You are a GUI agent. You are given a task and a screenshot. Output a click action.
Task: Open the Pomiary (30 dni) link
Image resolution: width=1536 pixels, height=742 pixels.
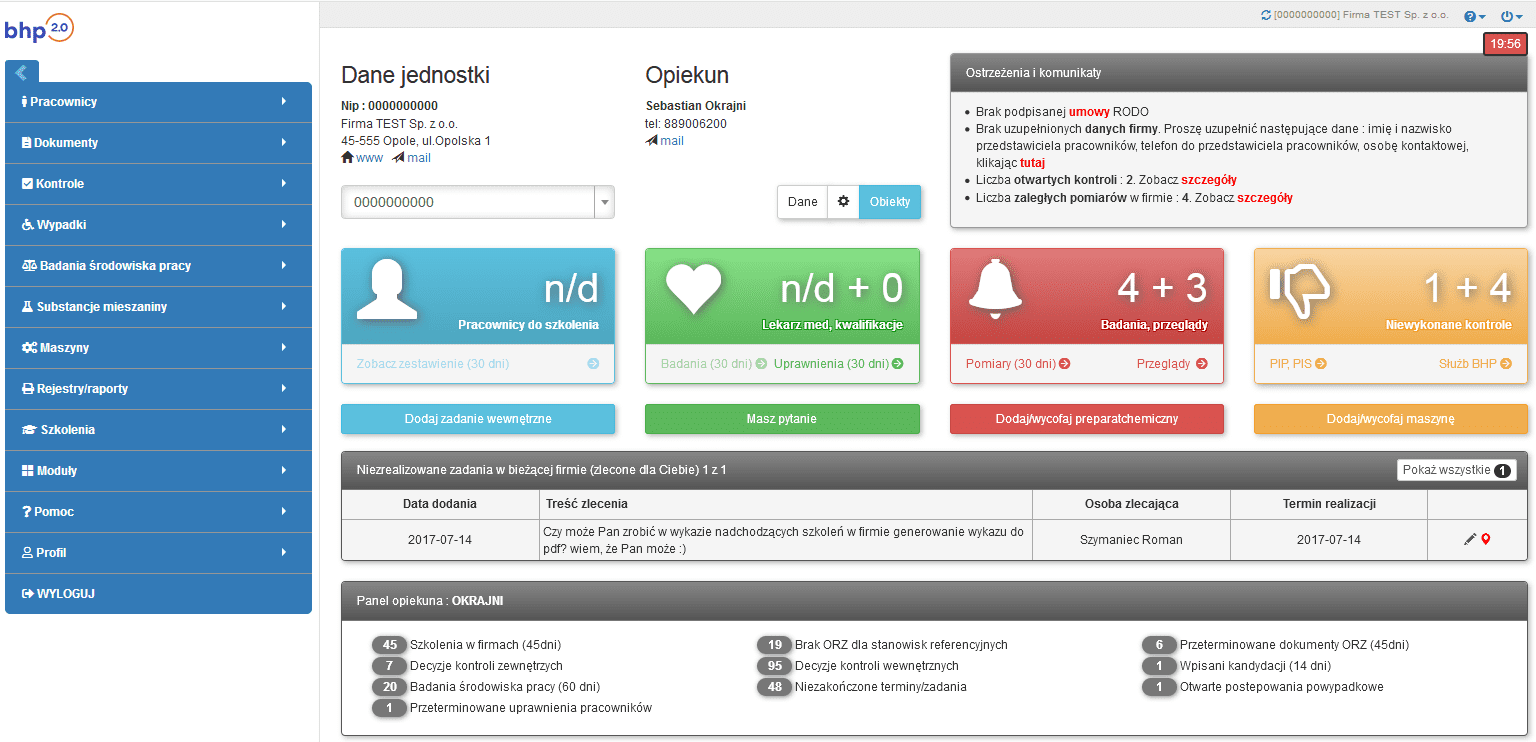point(1017,364)
